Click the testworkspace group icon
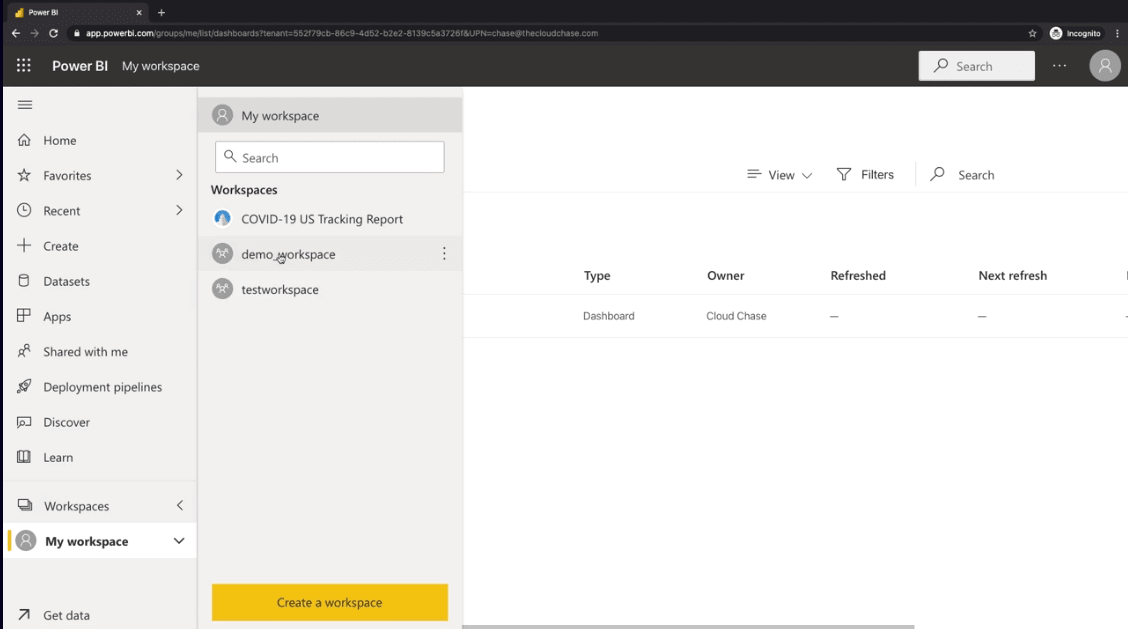Viewport: 1128px width, 629px height. point(222,289)
